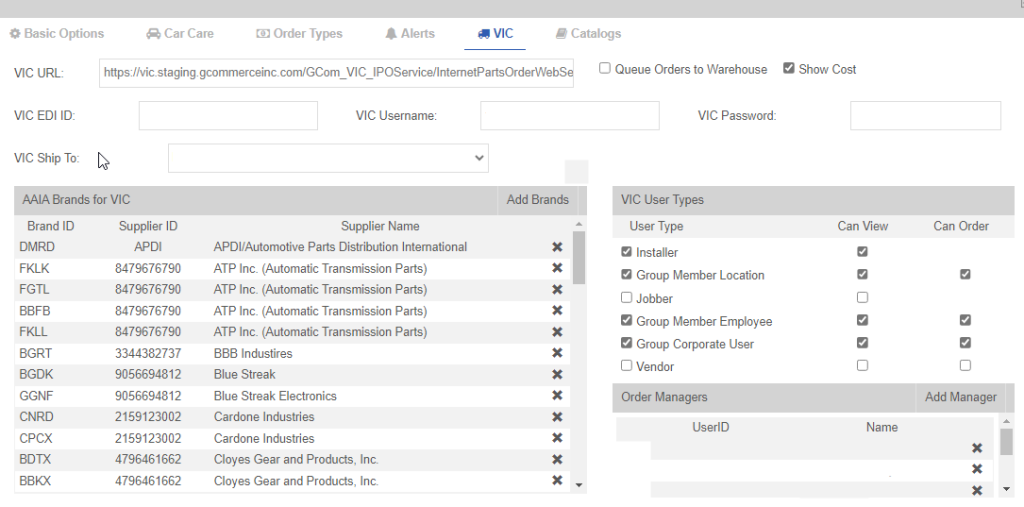Click the Add Brands button
This screenshot has width=1024, height=507.
click(x=537, y=200)
